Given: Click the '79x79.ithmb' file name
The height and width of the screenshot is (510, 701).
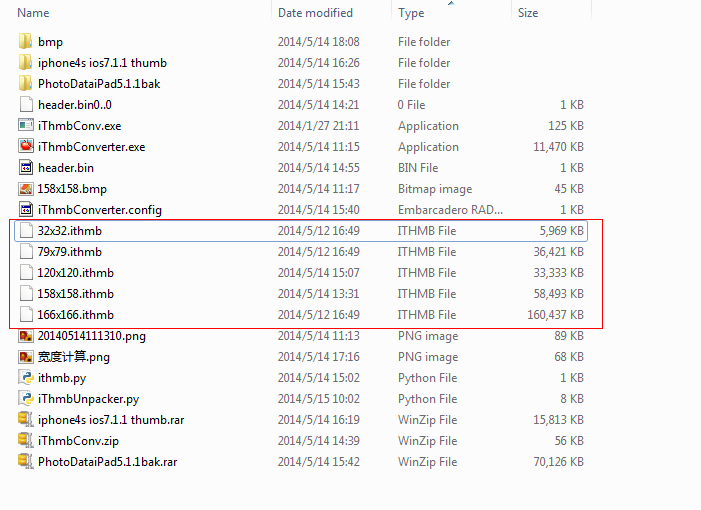Looking at the screenshot, I should pos(70,252).
